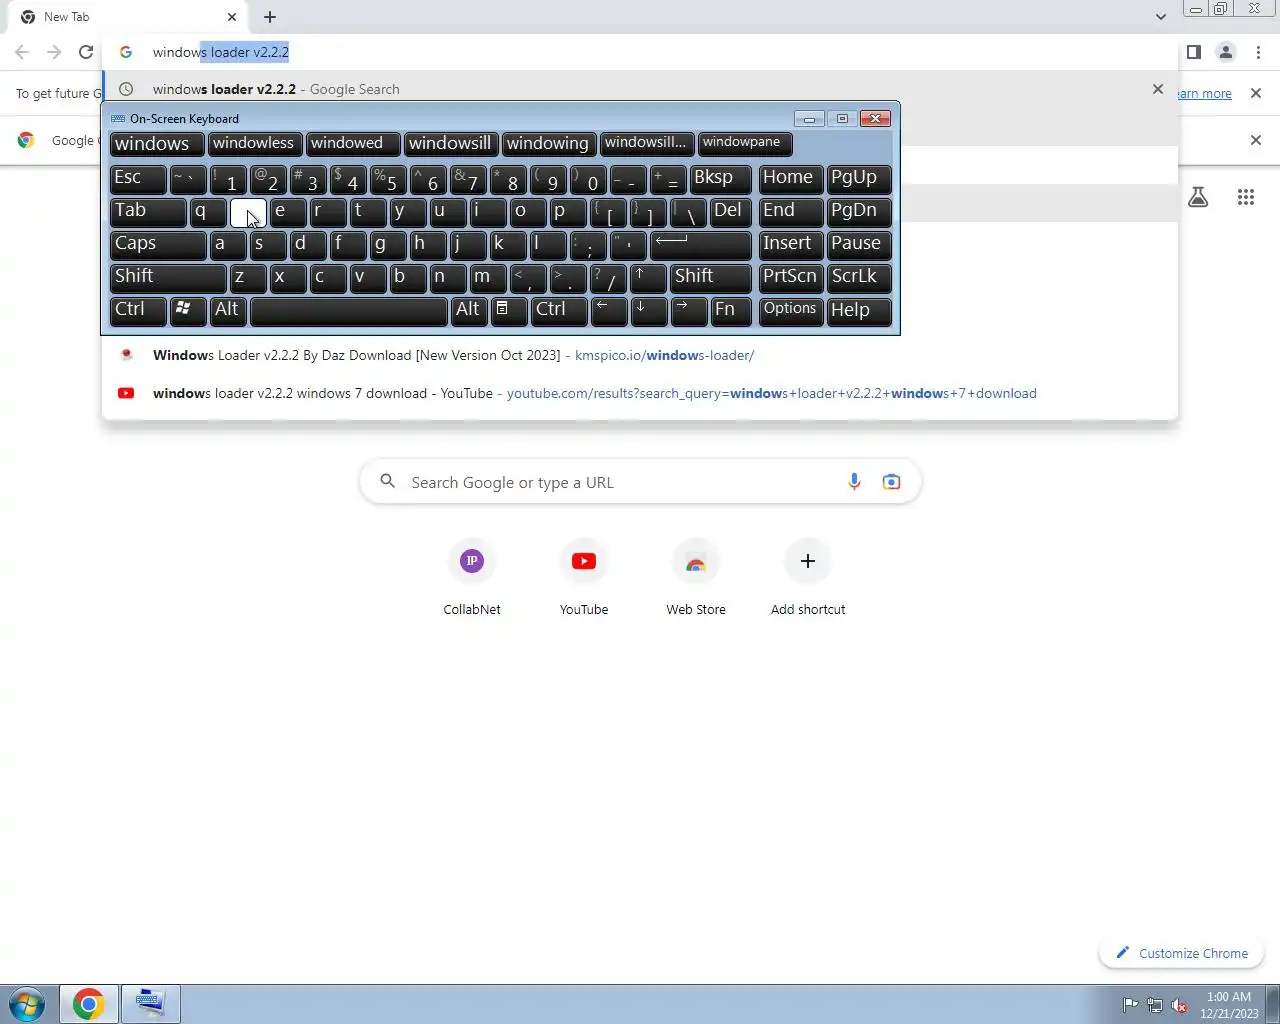Open the Web Store shortcut
The width and height of the screenshot is (1280, 1024).
696,578
